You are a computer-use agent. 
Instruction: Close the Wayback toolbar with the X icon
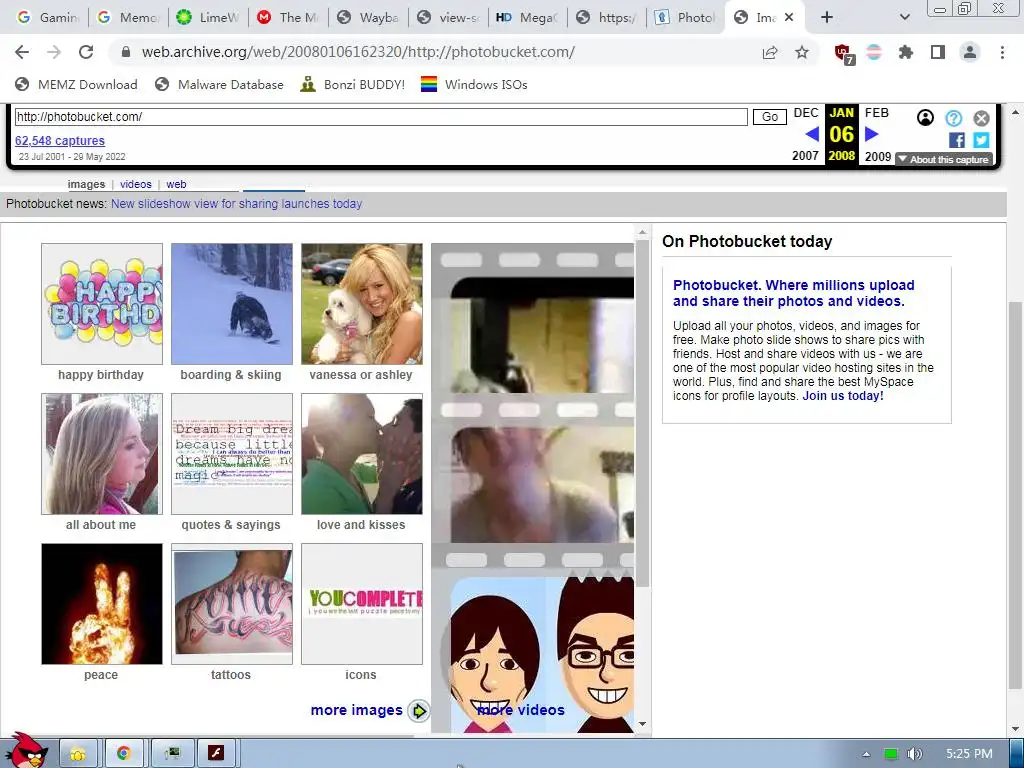(x=982, y=118)
